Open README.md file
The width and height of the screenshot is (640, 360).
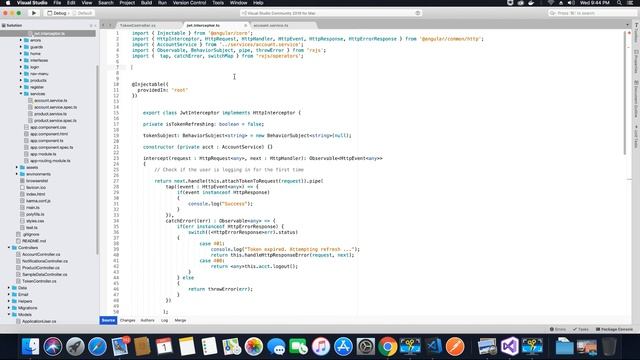coord(34,241)
